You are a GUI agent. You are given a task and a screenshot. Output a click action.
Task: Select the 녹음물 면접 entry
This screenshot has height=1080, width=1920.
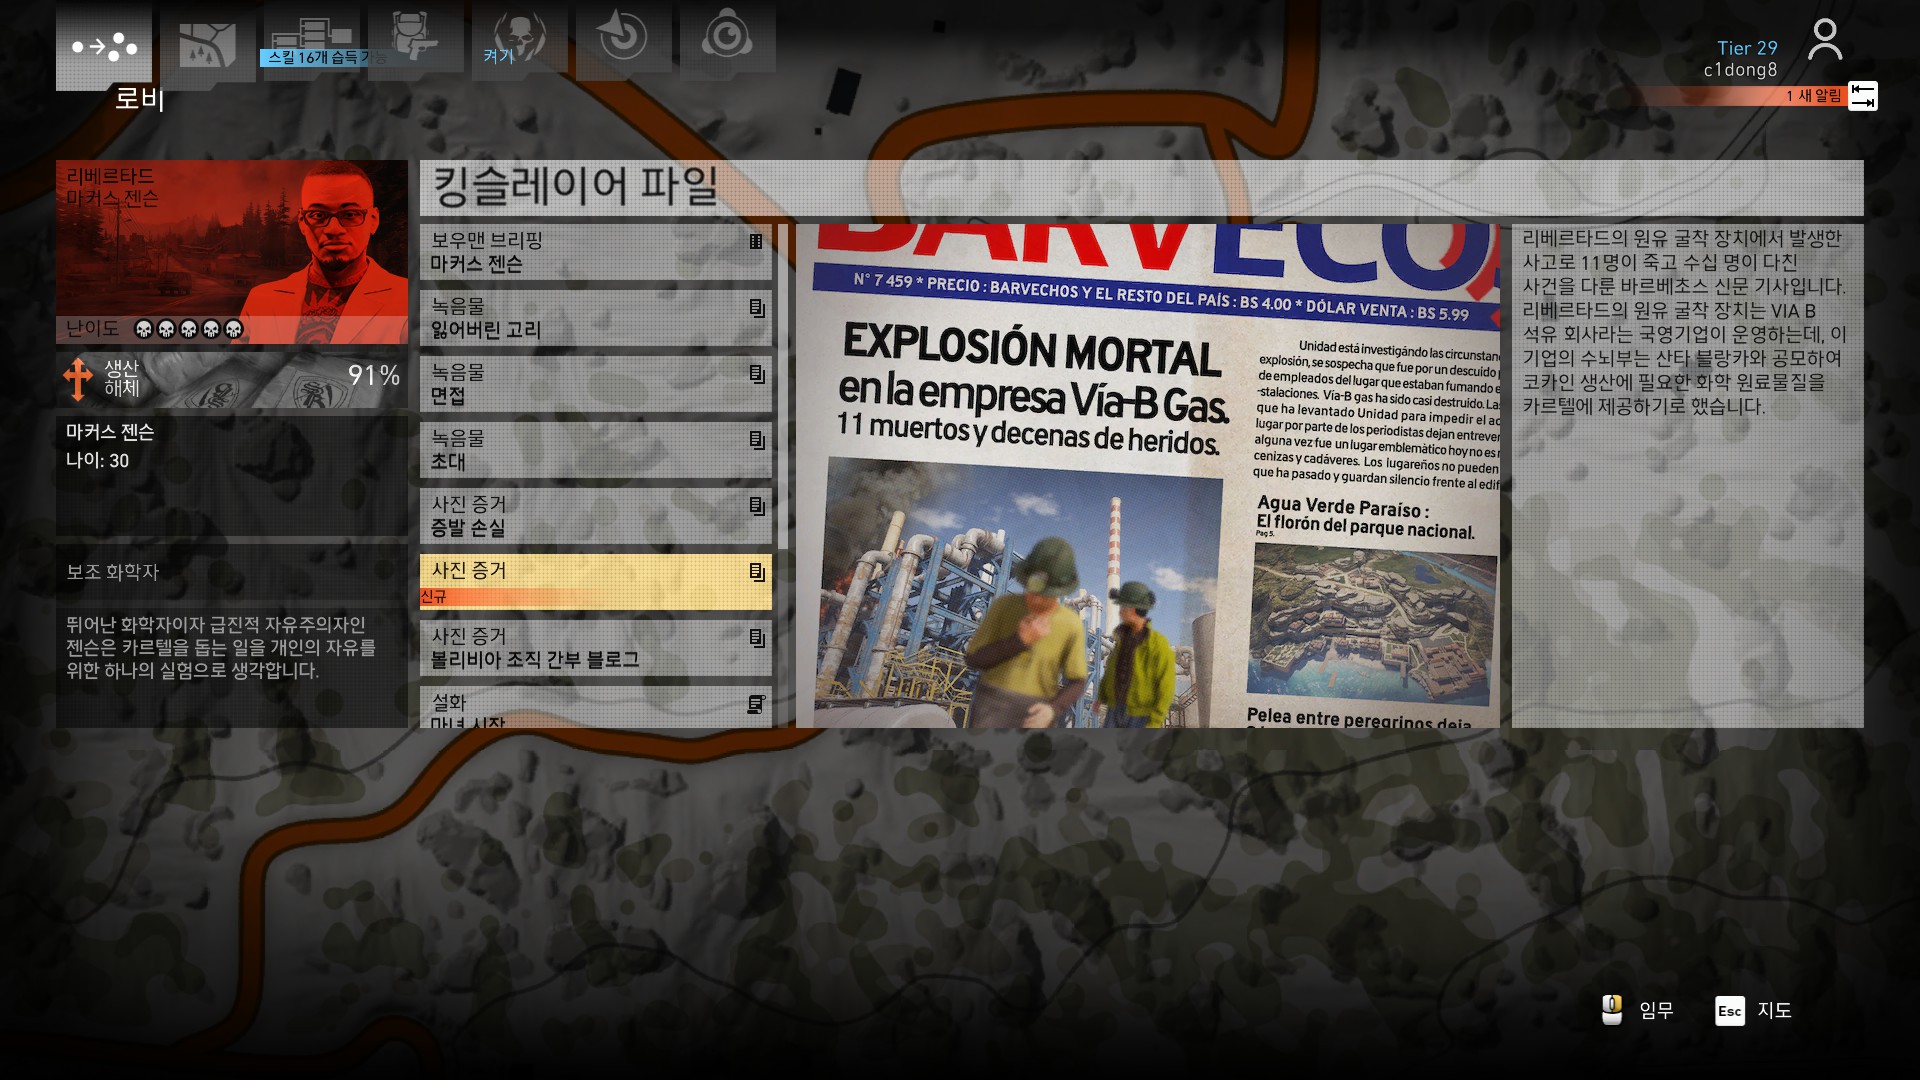tap(595, 384)
